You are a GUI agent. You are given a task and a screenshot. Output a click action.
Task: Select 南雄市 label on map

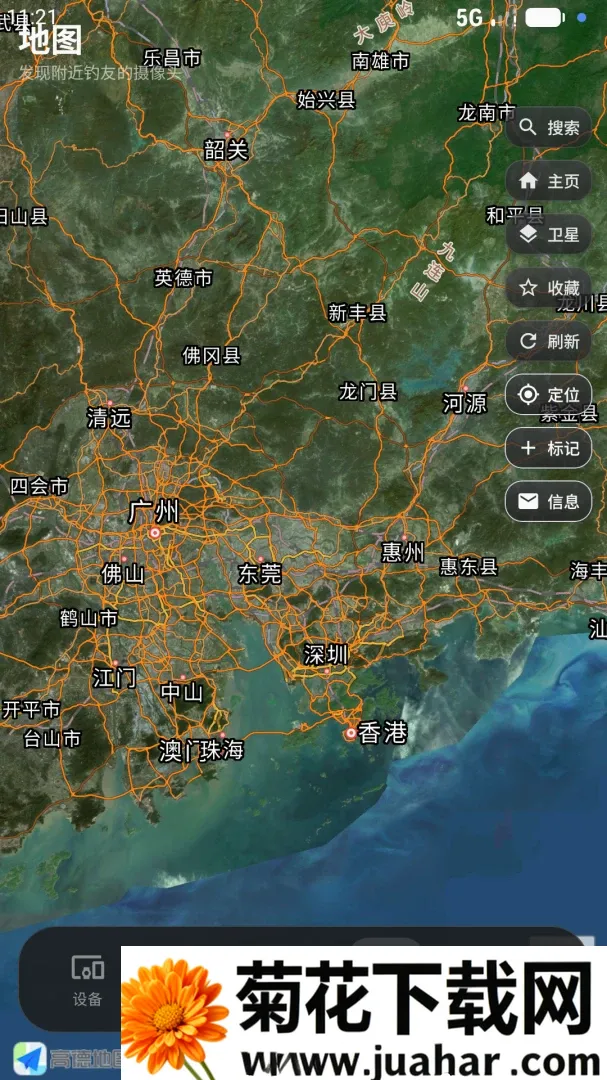(380, 61)
